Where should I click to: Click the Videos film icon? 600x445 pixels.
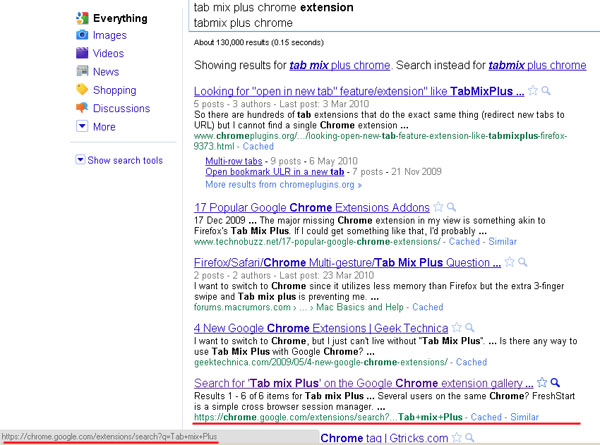[82, 53]
